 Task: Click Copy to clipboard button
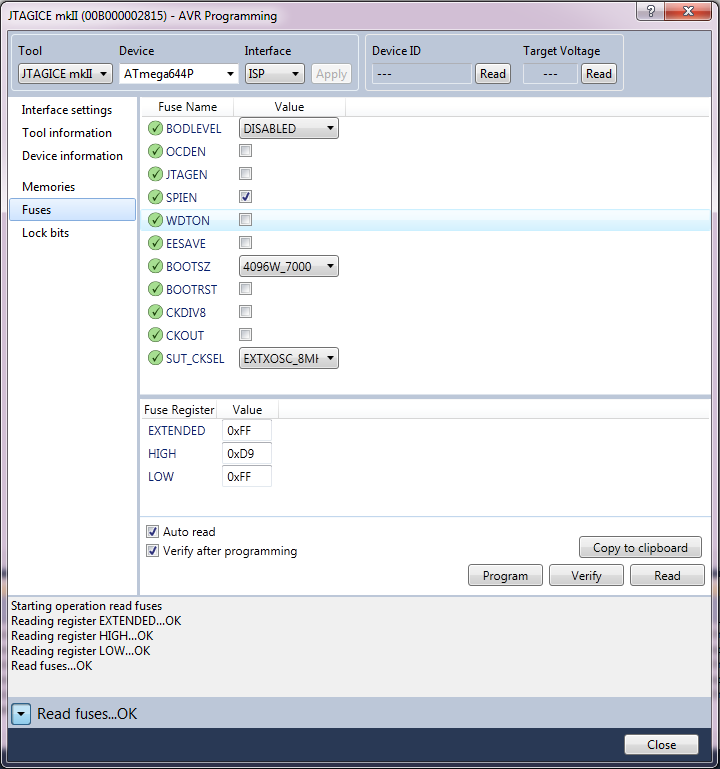click(x=640, y=547)
